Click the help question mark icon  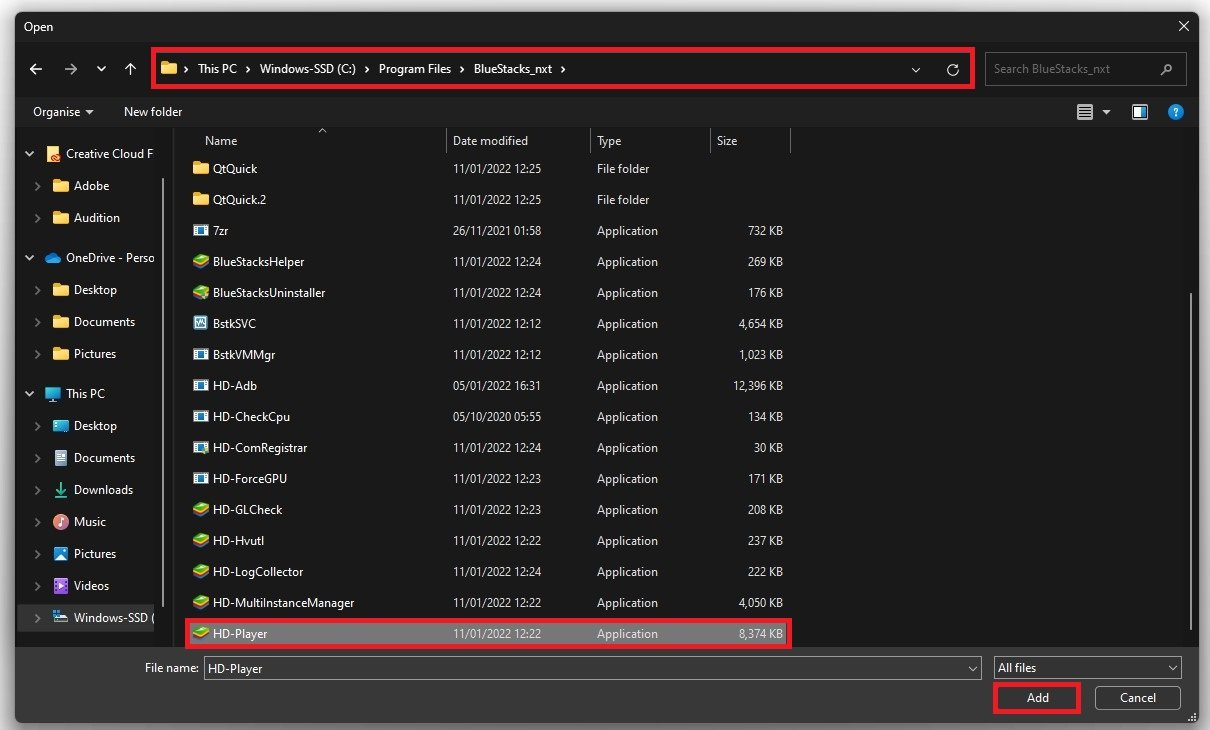(x=1176, y=112)
